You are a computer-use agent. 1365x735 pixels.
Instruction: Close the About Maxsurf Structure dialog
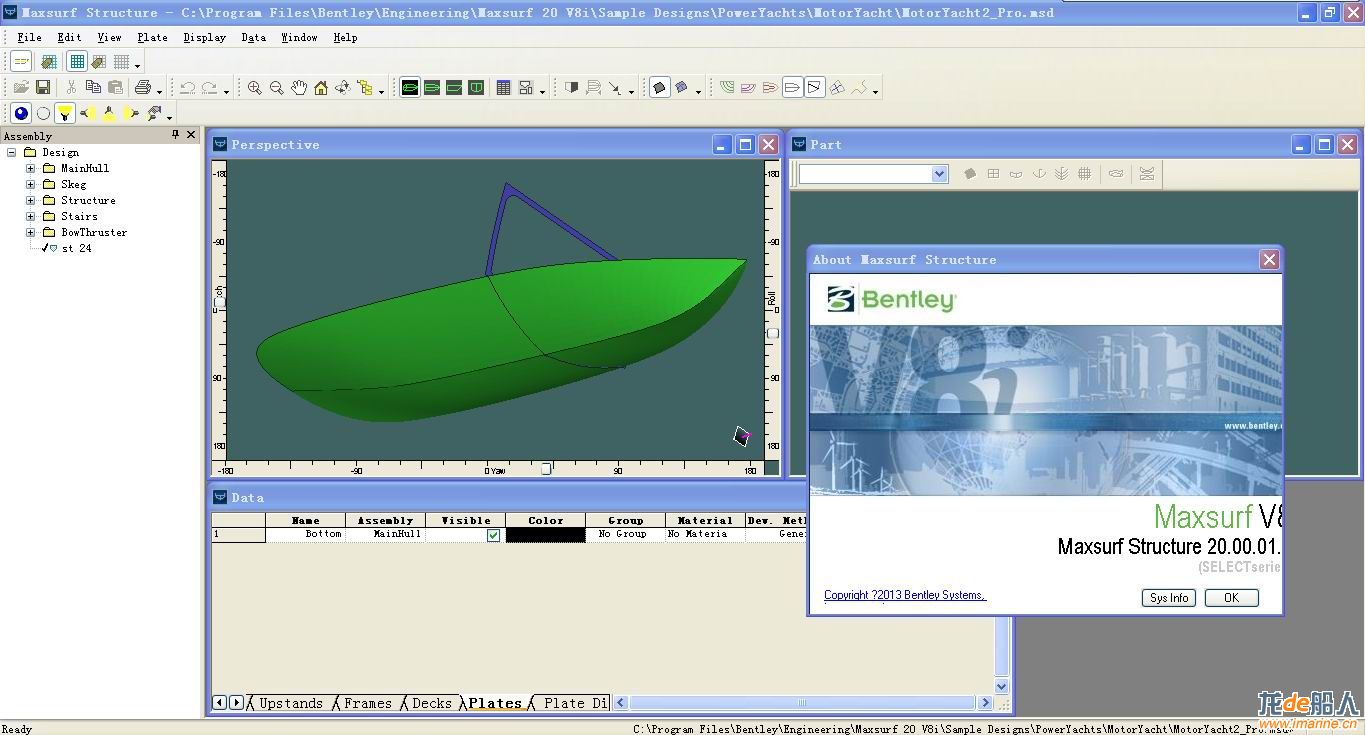click(x=1269, y=260)
